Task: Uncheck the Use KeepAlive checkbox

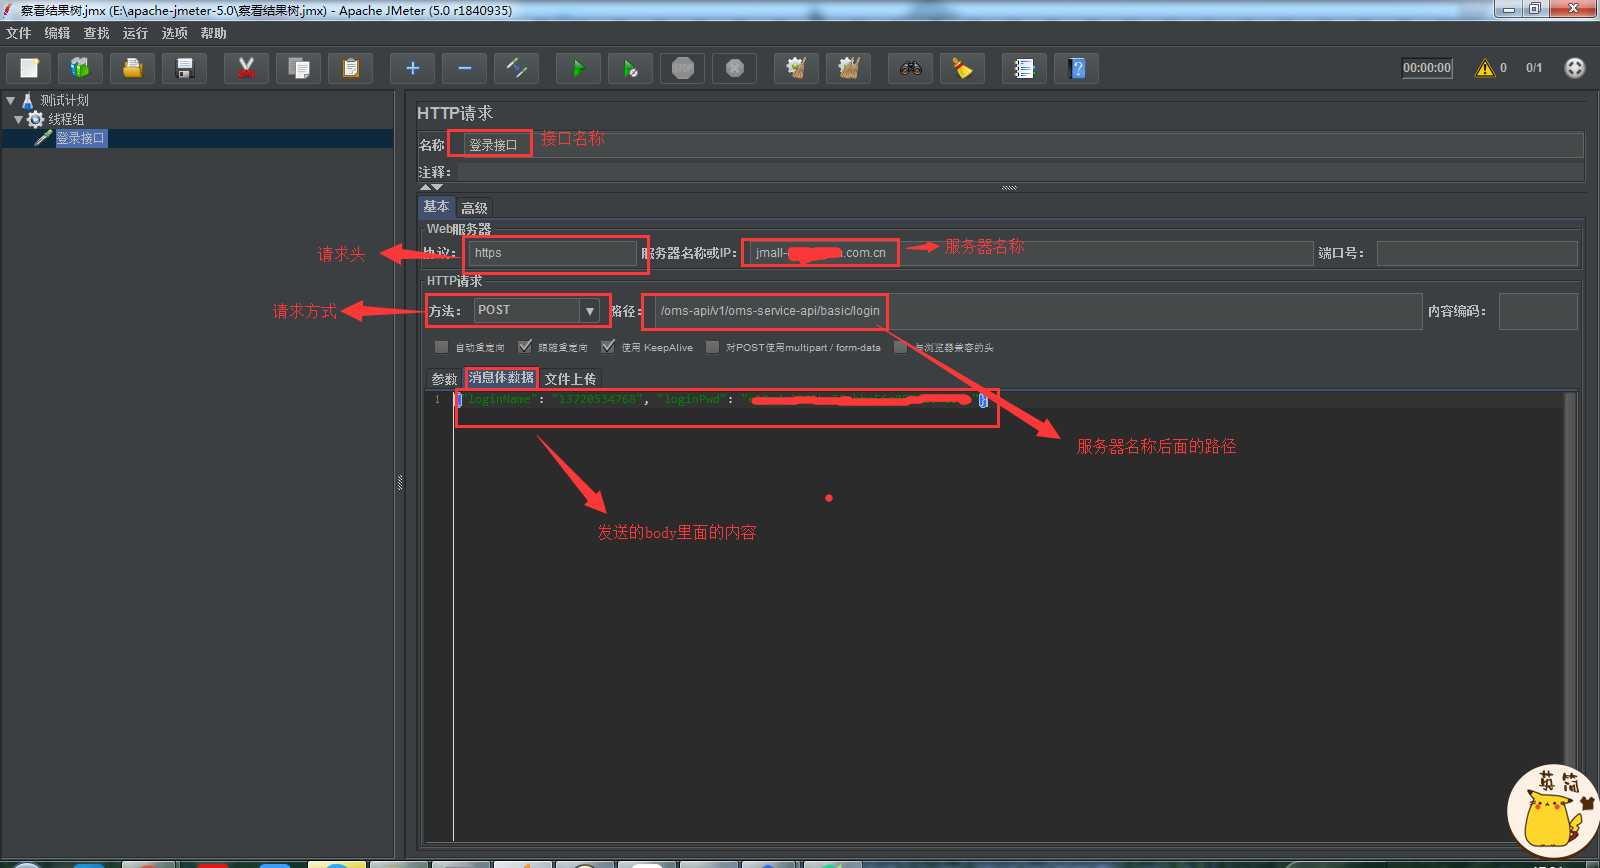Action: click(608, 347)
